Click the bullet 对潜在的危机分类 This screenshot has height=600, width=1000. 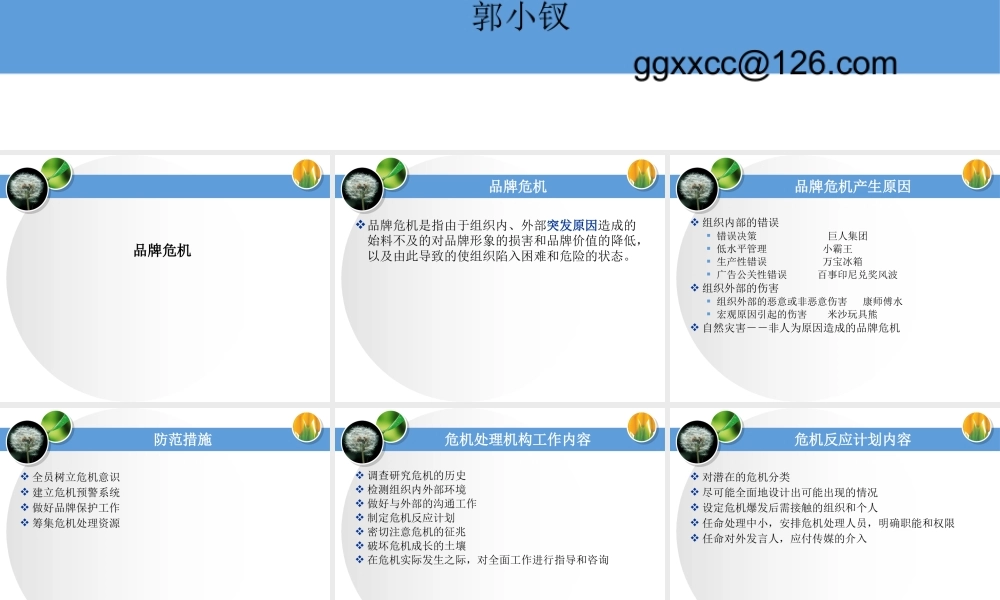pyautogui.click(x=746, y=477)
